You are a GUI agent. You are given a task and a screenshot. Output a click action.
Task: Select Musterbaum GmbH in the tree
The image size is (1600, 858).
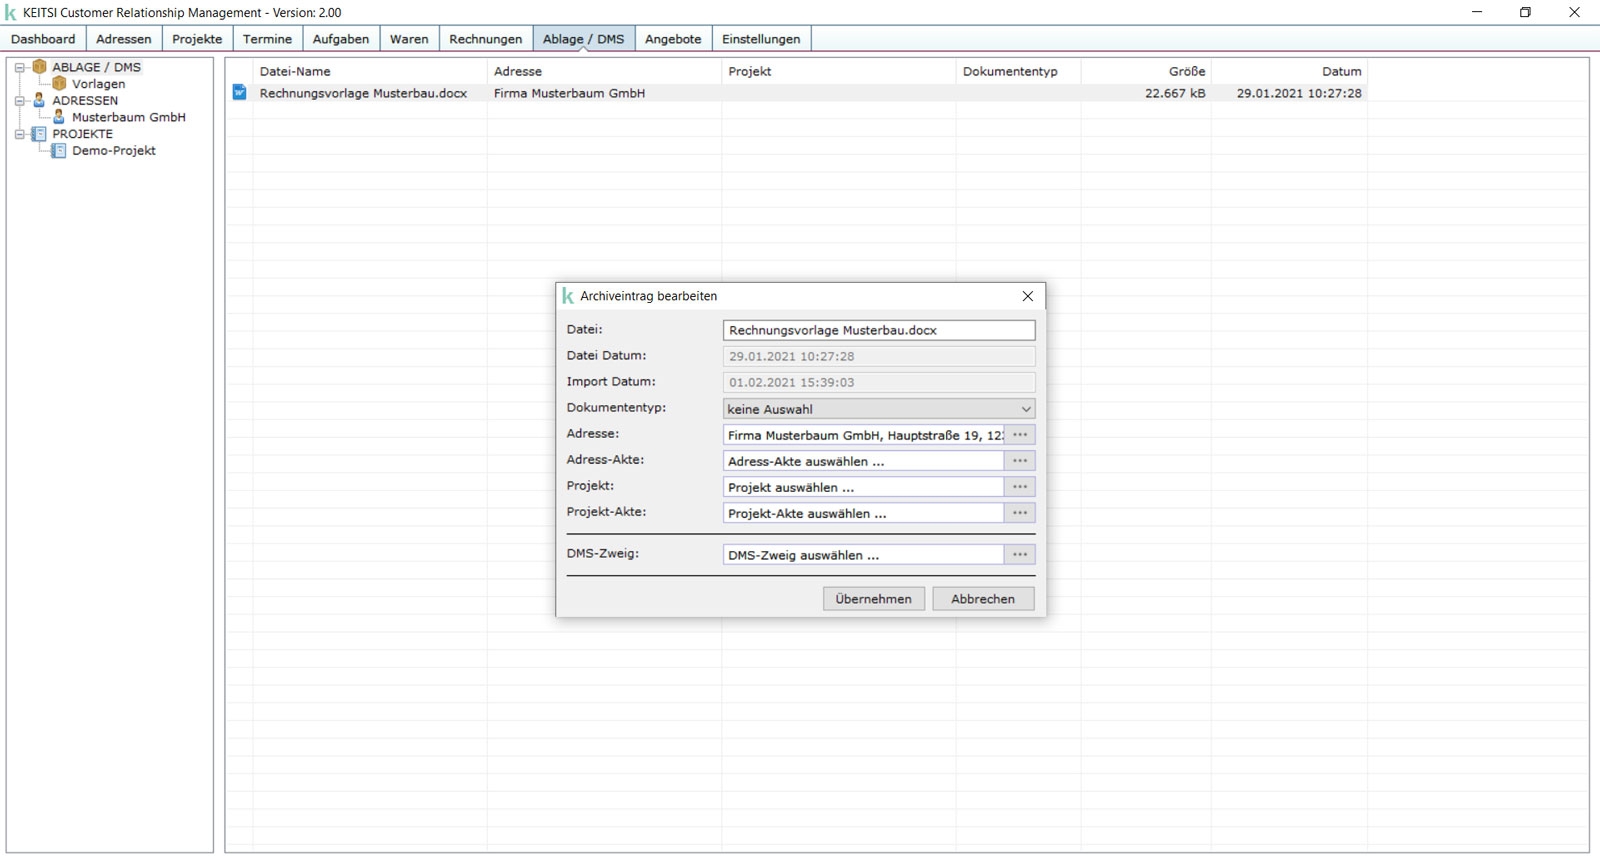[129, 117]
